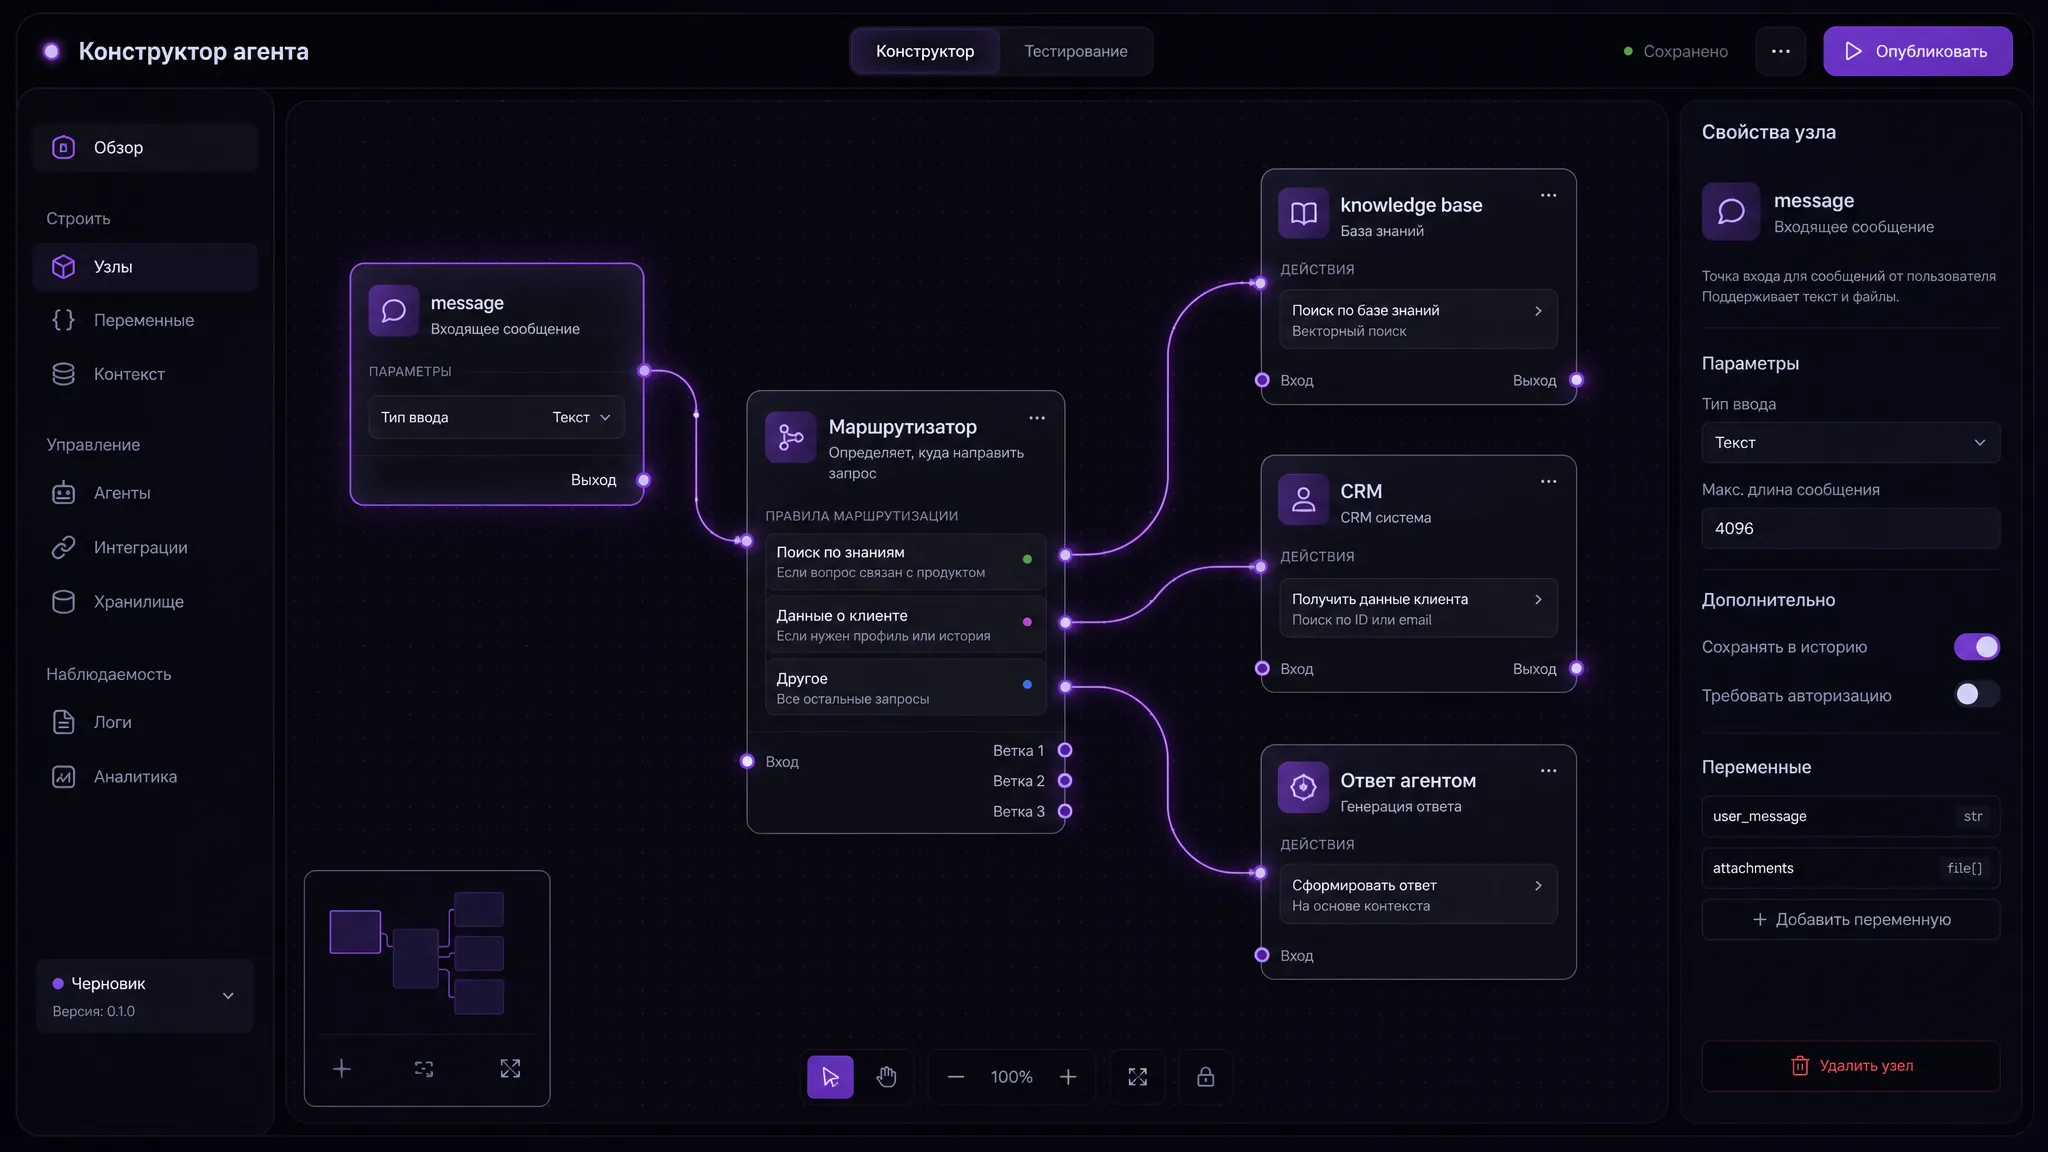2048x1152 pixels.
Task: Select the hand pan tool
Action: (x=886, y=1077)
